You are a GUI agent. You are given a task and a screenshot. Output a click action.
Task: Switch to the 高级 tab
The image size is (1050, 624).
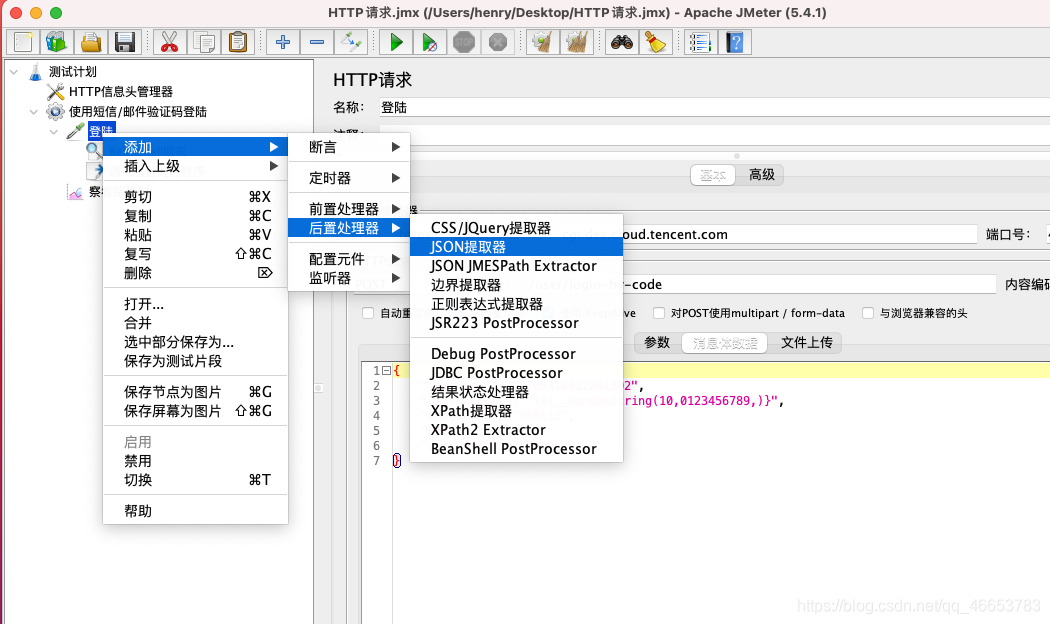click(x=761, y=175)
